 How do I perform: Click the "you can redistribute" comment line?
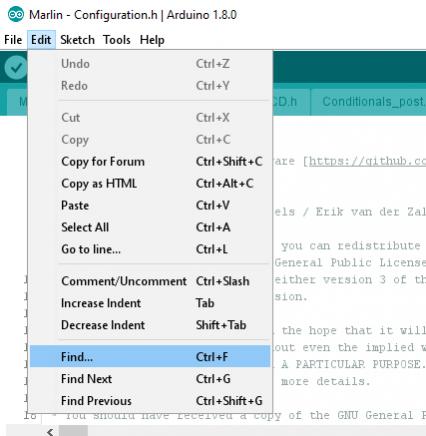(351, 246)
